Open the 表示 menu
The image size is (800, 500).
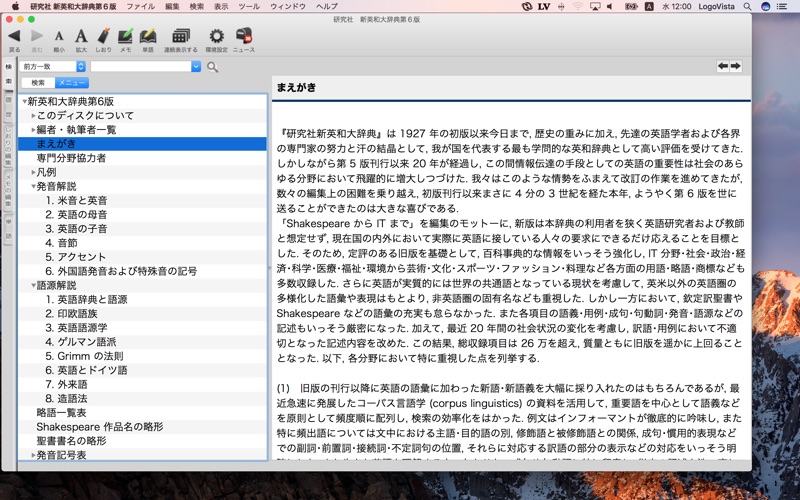coord(221,7)
